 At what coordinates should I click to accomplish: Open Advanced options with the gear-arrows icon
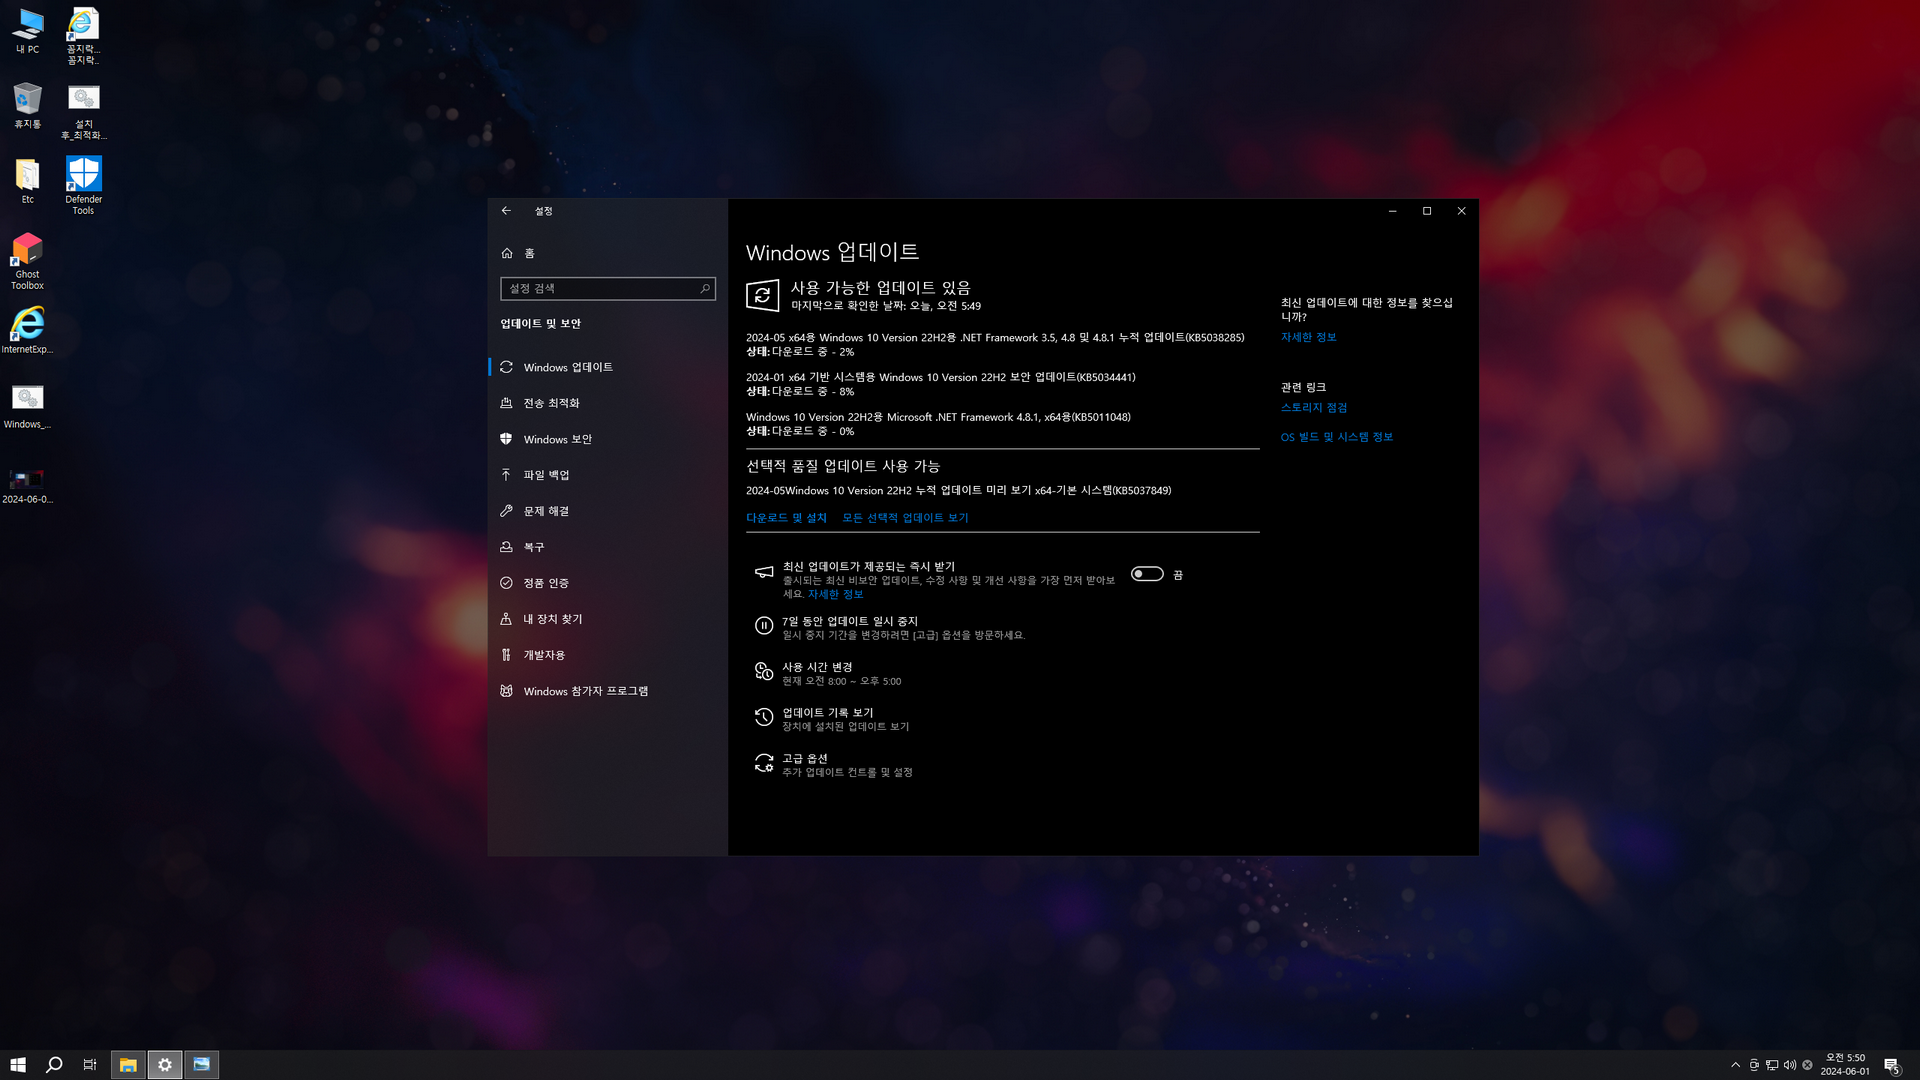tap(764, 764)
